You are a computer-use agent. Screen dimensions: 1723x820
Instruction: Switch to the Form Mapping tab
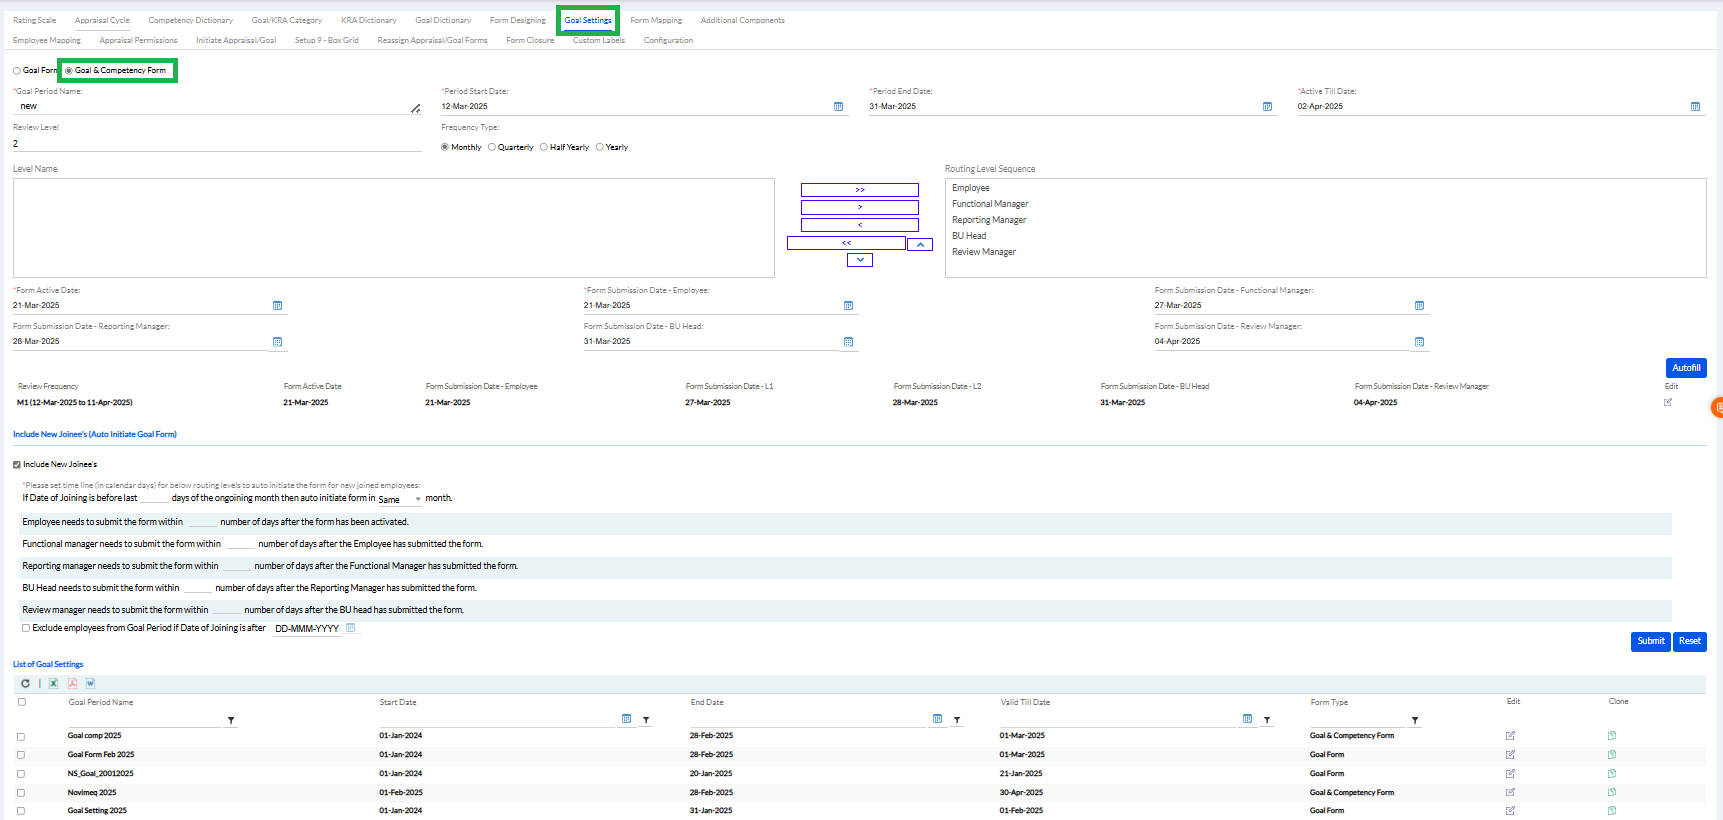click(655, 20)
